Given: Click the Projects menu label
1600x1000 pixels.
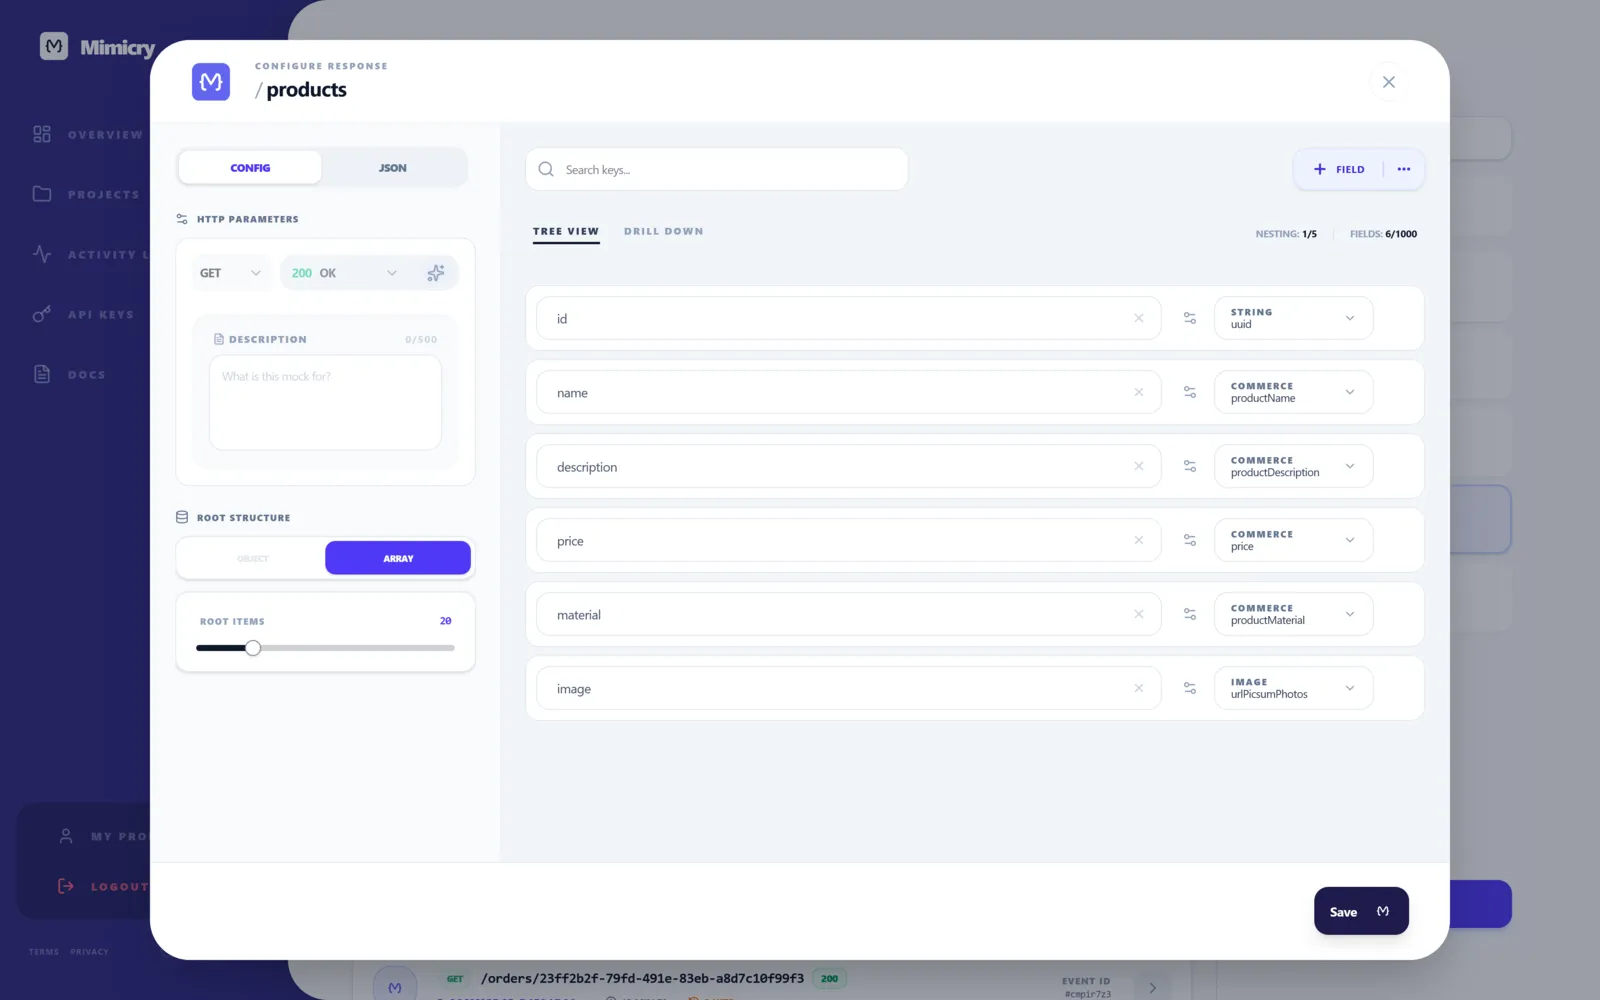Looking at the screenshot, I should tap(104, 194).
